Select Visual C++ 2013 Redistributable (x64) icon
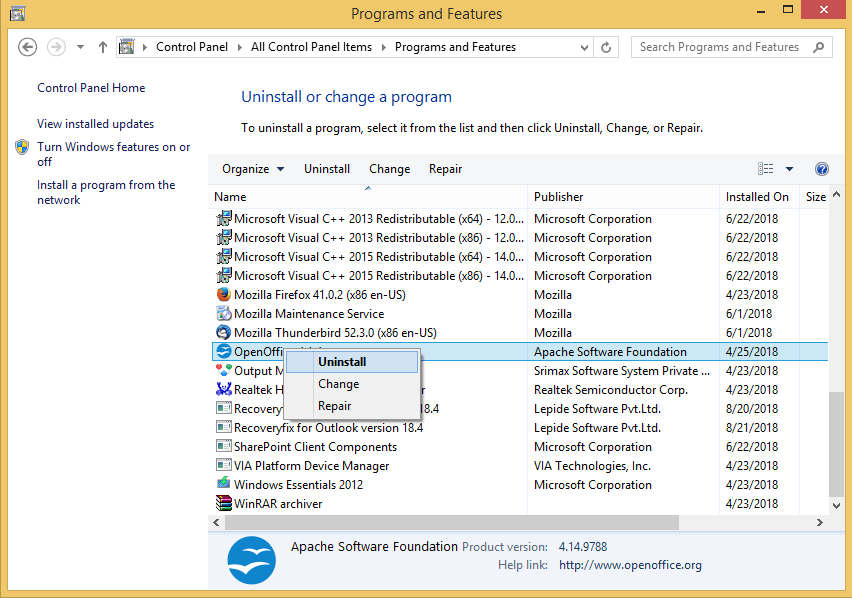This screenshot has width=852, height=598. (x=223, y=218)
